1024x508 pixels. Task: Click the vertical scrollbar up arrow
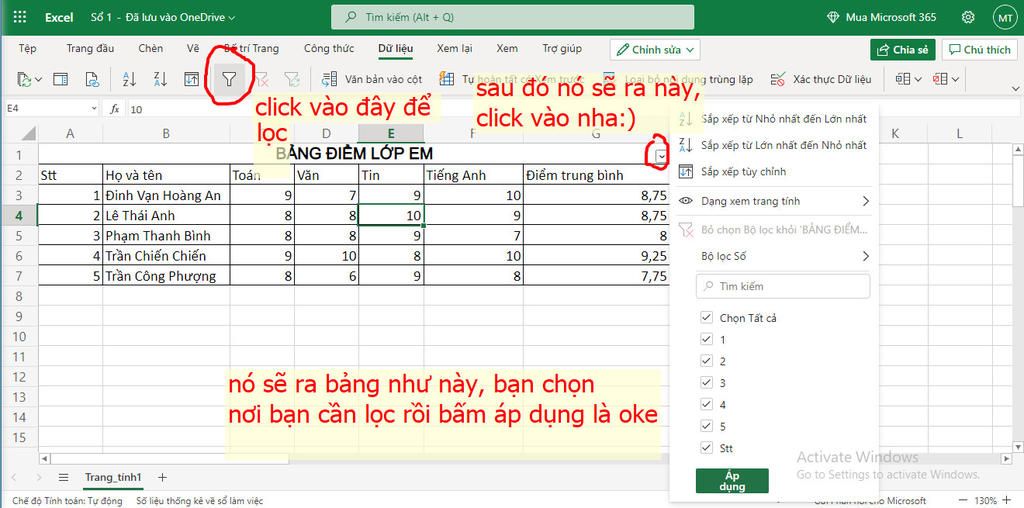pos(1017,150)
